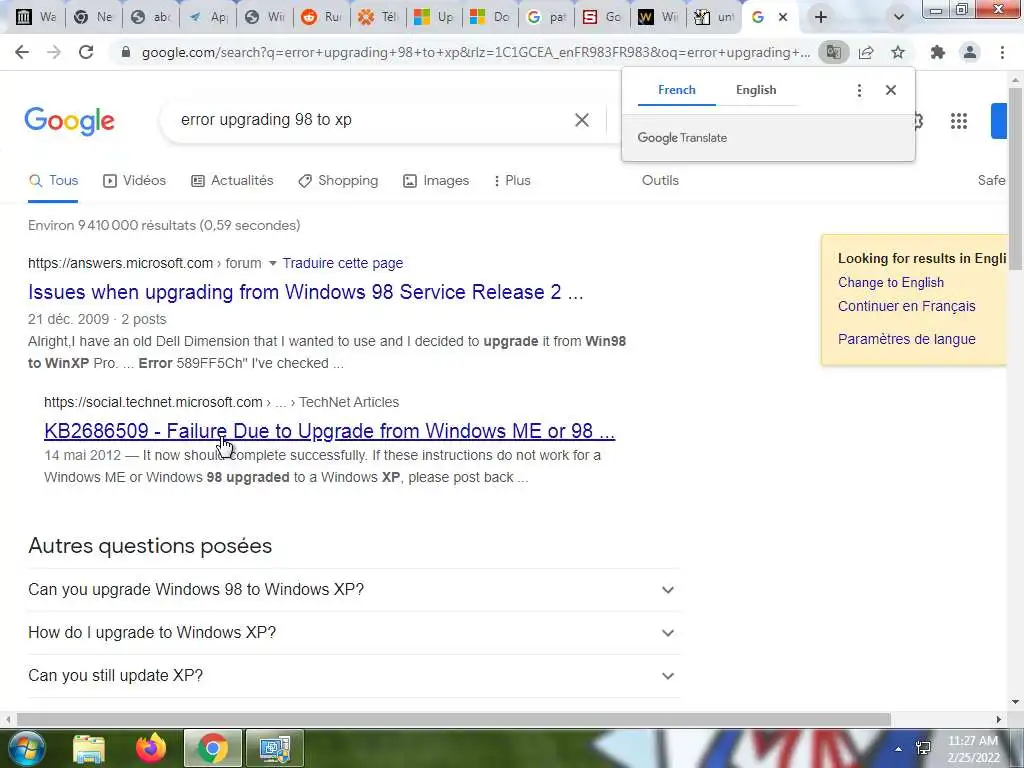This screenshot has width=1024, height=768.
Task: Select French in translate popup
Action: click(677, 90)
